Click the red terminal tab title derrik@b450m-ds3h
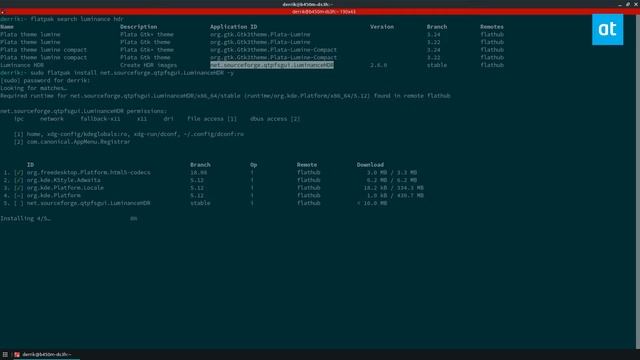Viewport: 640px width, 360px height. pyautogui.click(x=324, y=12)
